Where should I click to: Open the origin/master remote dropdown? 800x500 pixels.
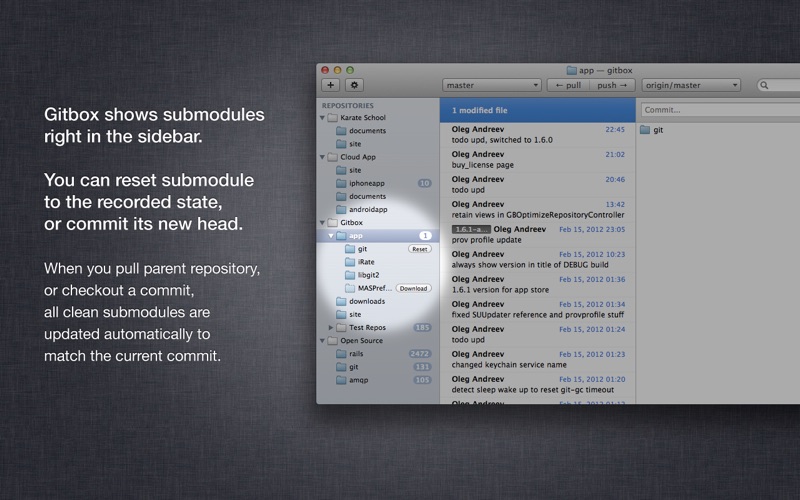point(692,86)
